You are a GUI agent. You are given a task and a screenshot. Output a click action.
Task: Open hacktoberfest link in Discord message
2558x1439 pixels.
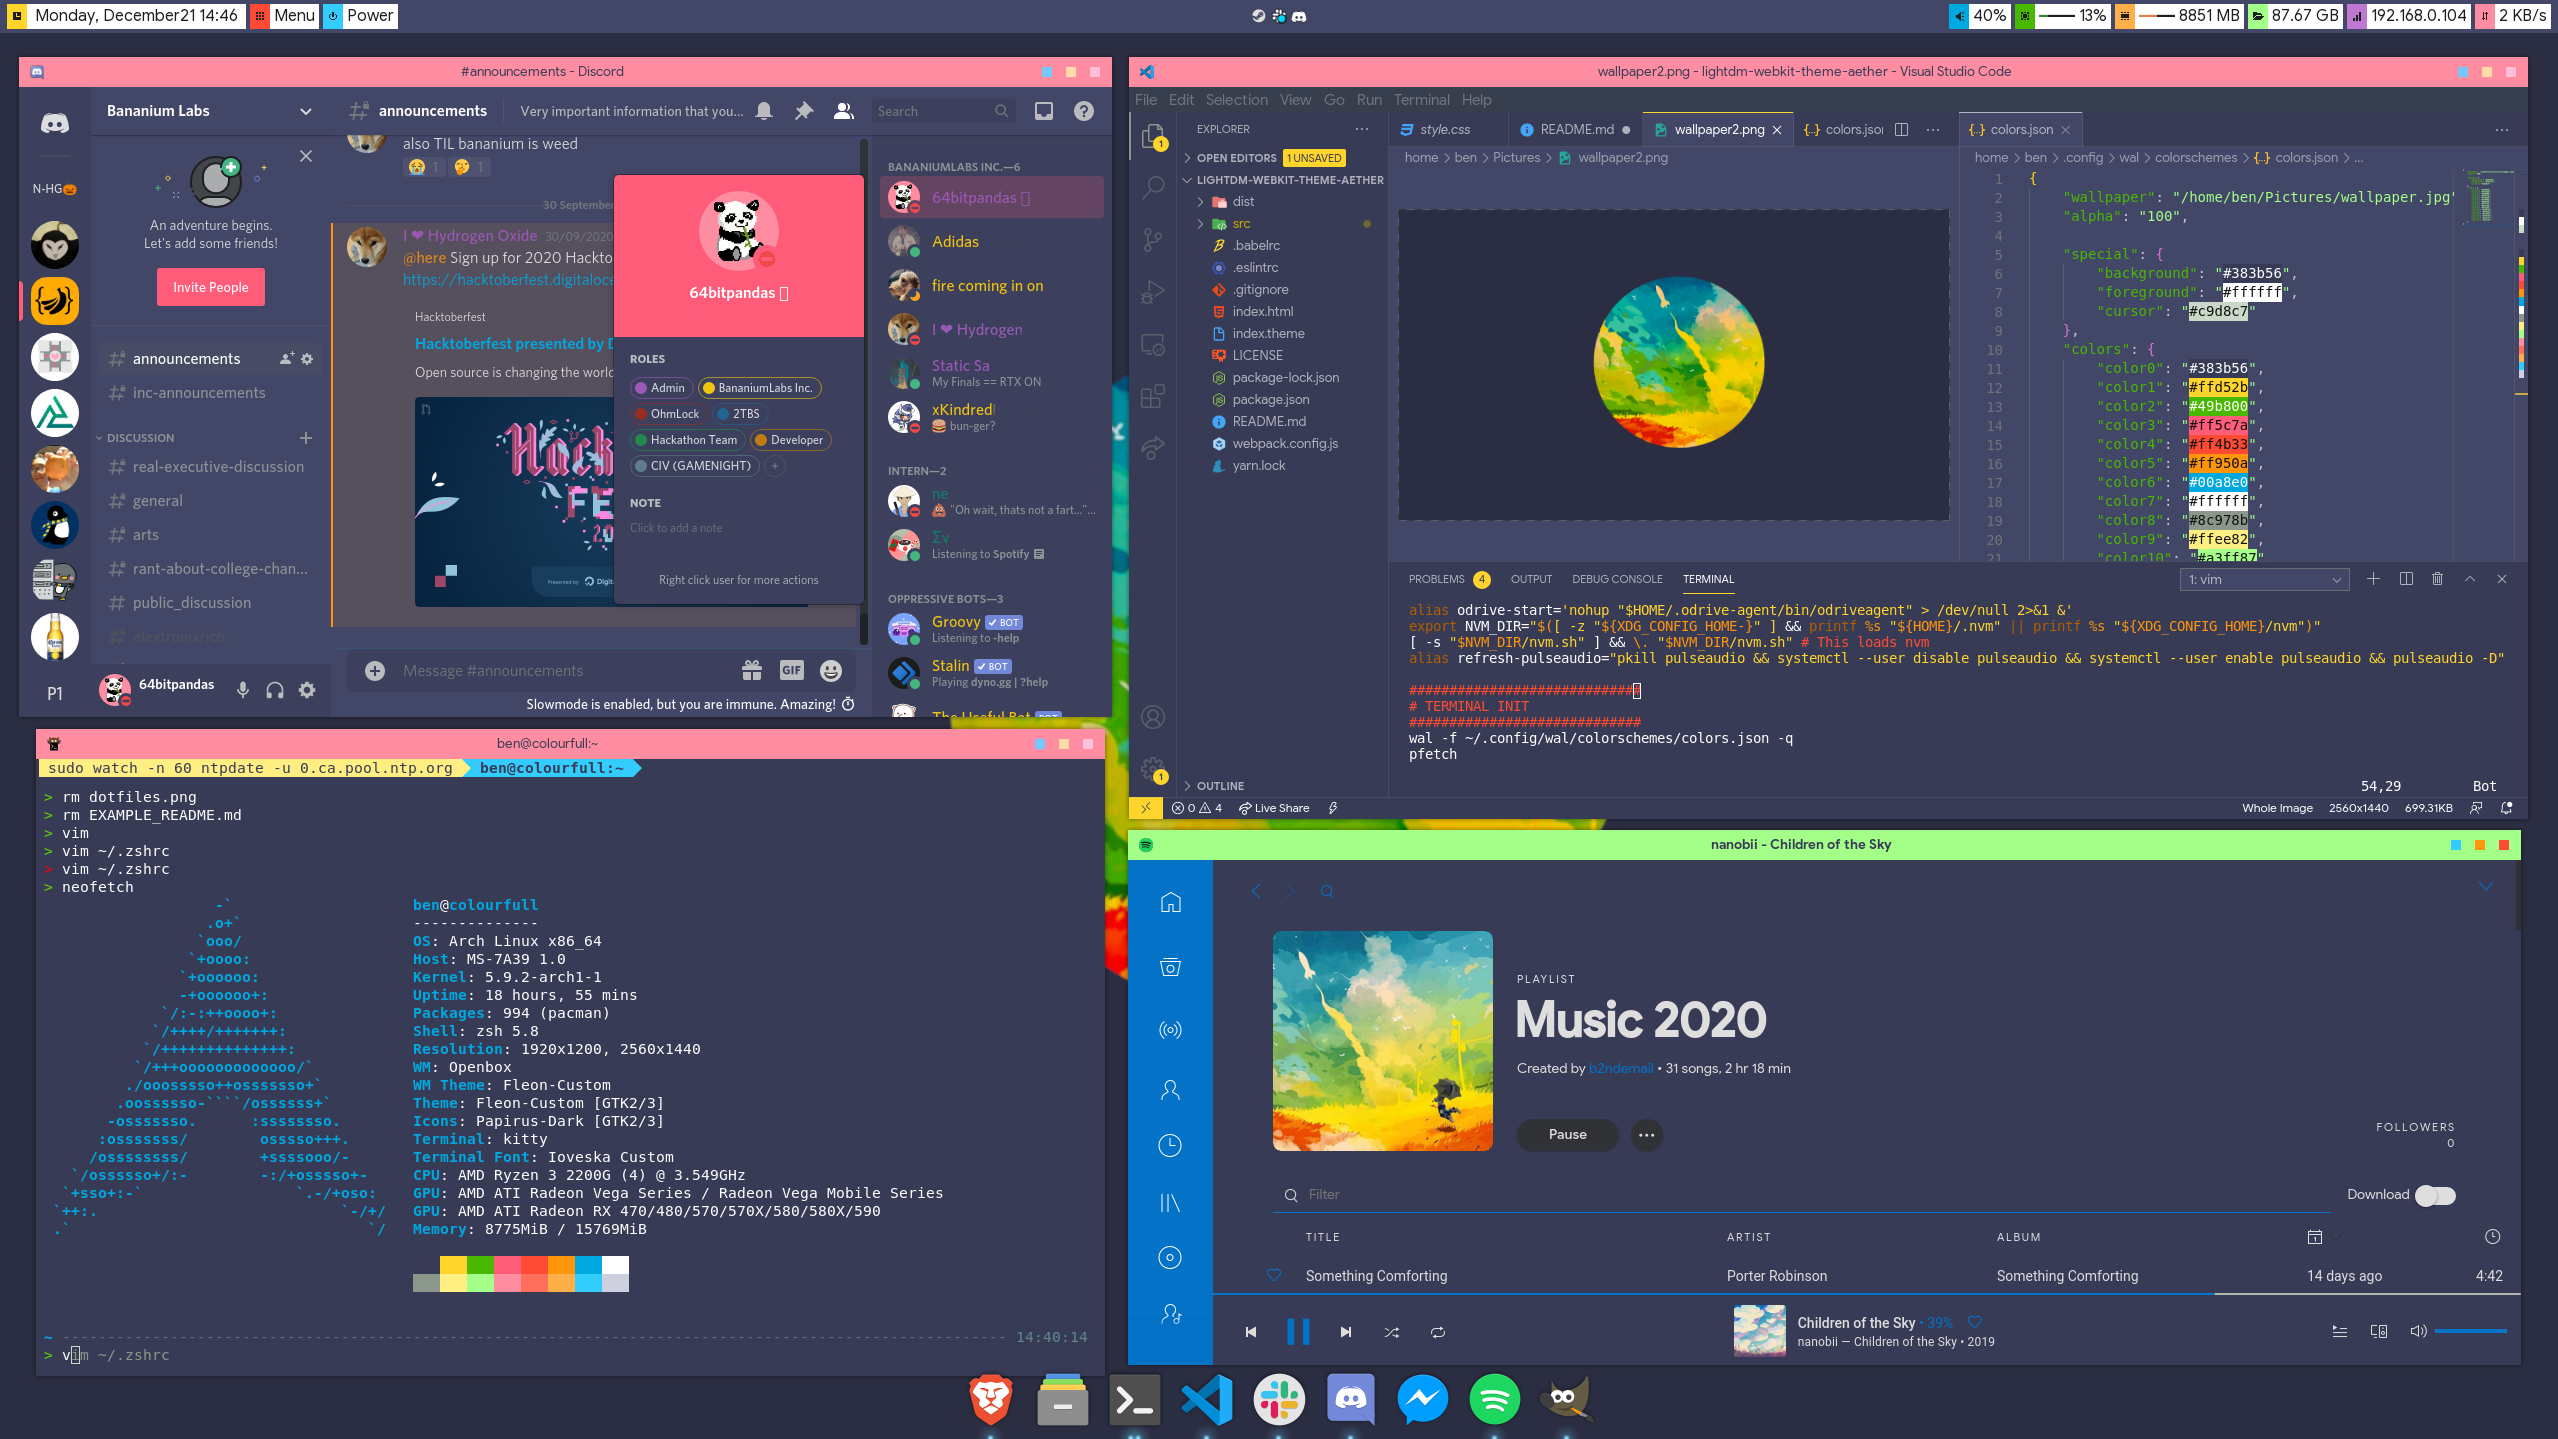coord(508,280)
